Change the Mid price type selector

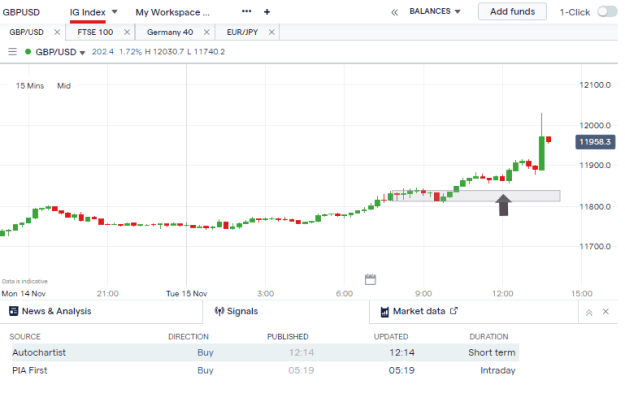[64, 86]
